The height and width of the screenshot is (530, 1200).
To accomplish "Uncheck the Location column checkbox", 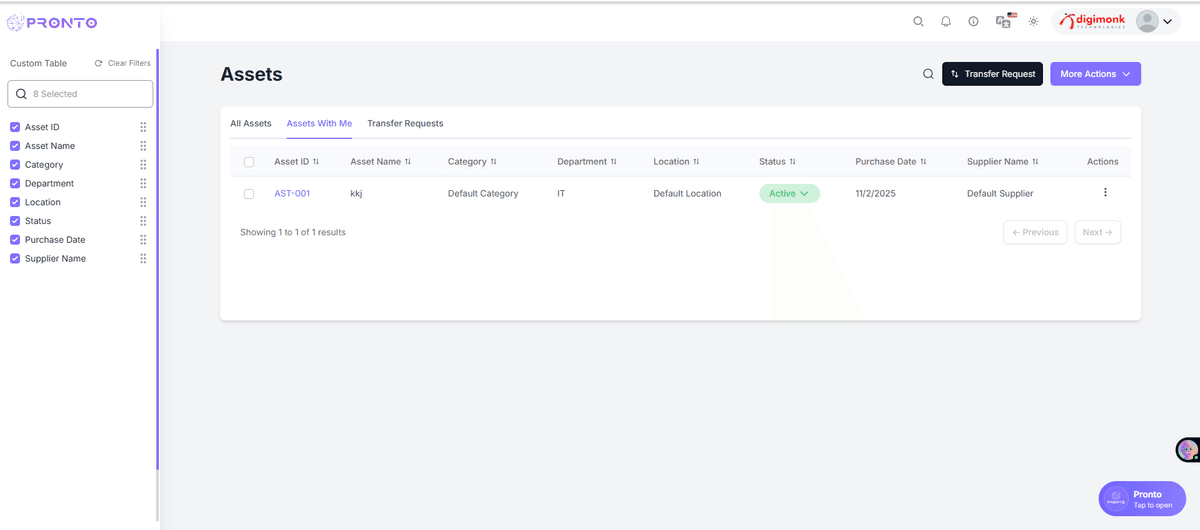I will coord(15,202).
